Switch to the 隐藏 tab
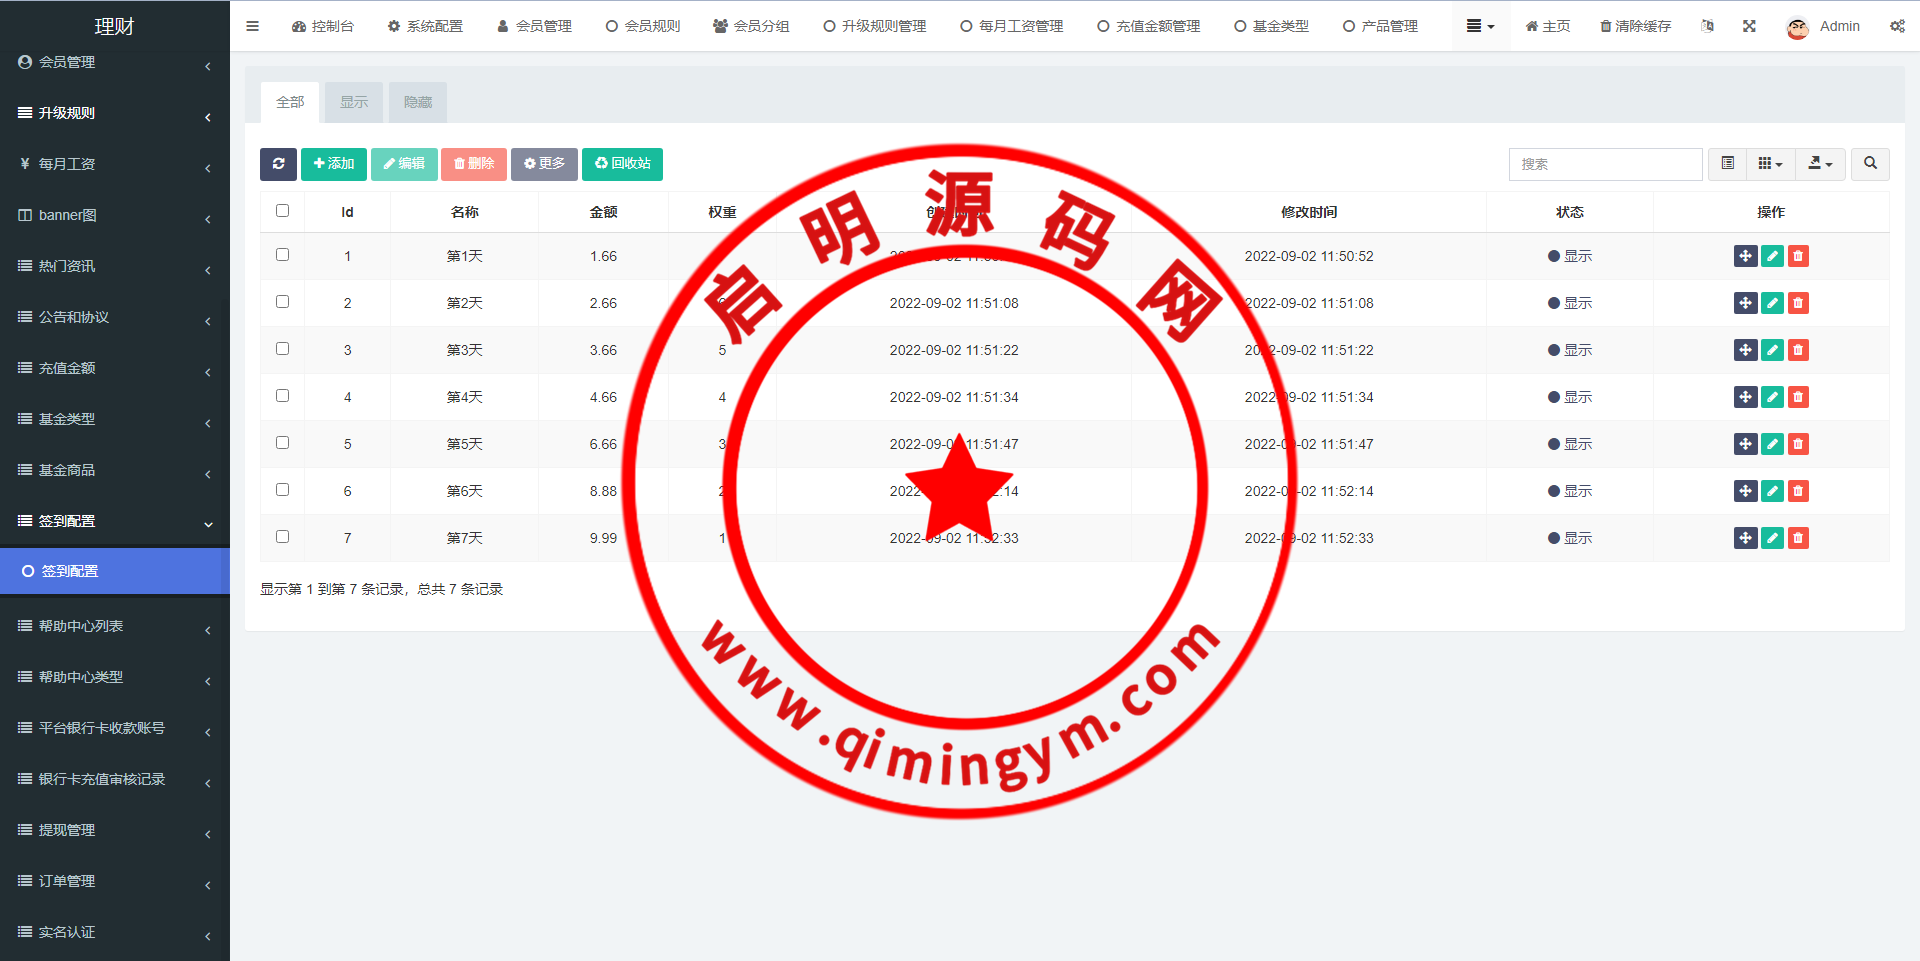This screenshot has height=961, width=1920. point(417,102)
